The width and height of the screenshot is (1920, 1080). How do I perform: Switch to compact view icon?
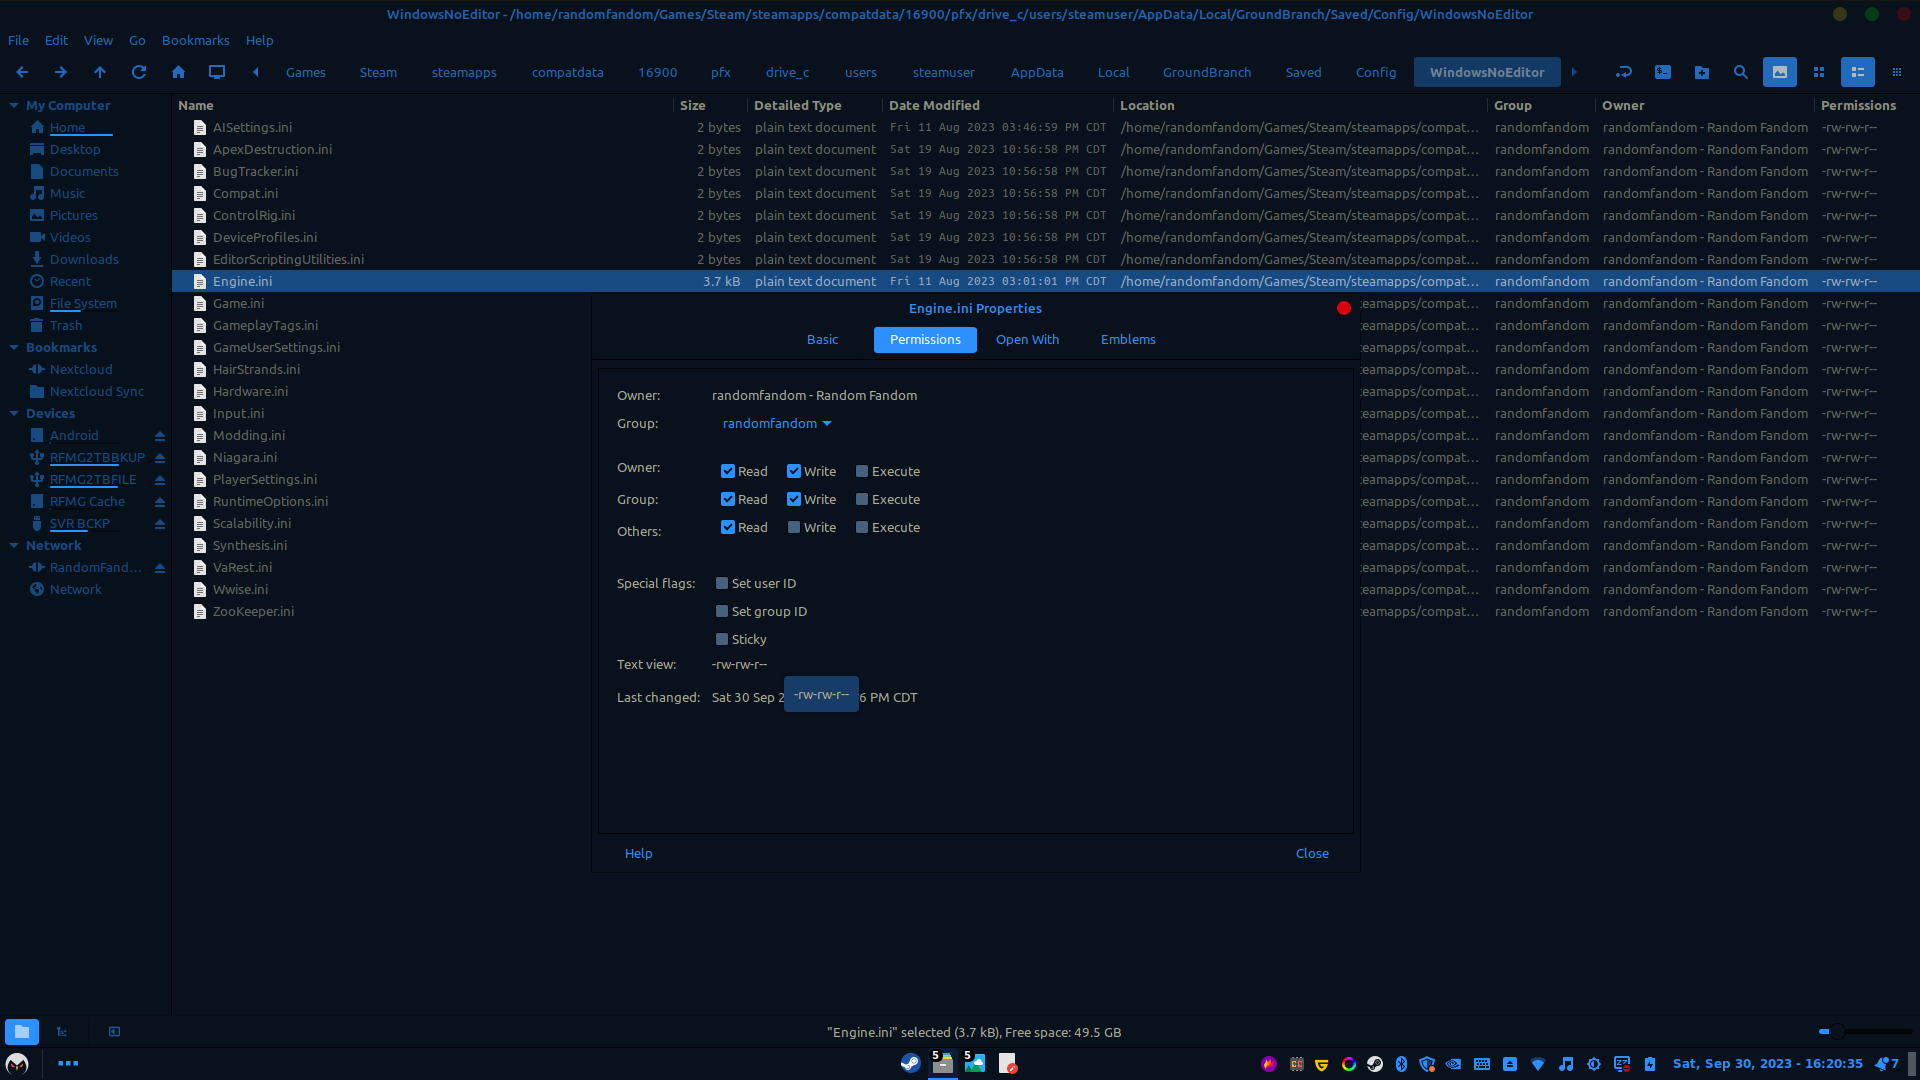tap(1897, 72)
